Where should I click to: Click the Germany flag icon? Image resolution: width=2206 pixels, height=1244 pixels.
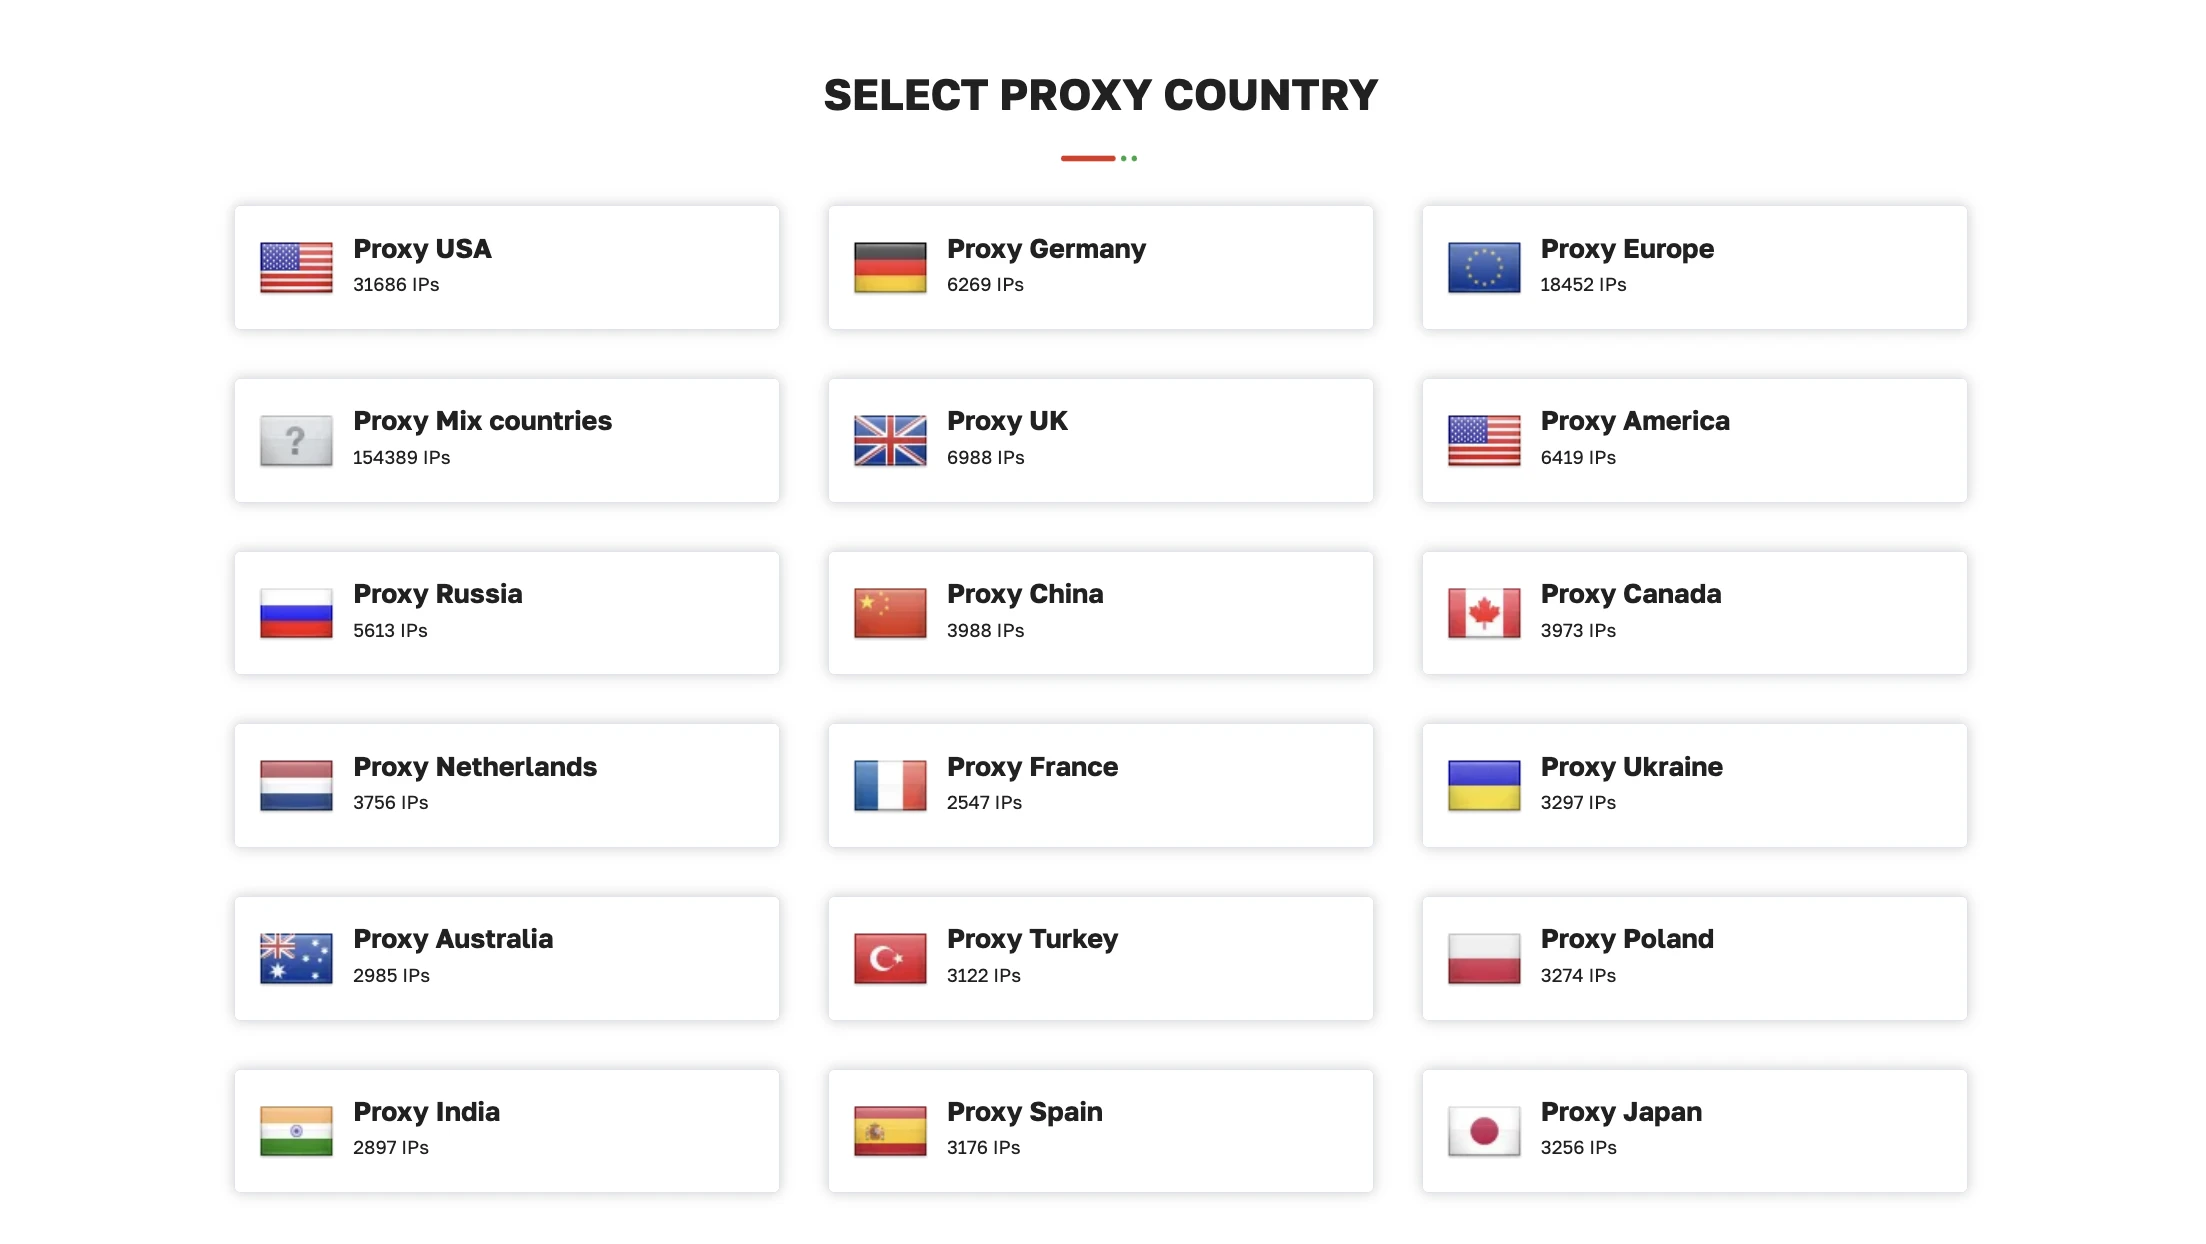(x=890, y=267)
